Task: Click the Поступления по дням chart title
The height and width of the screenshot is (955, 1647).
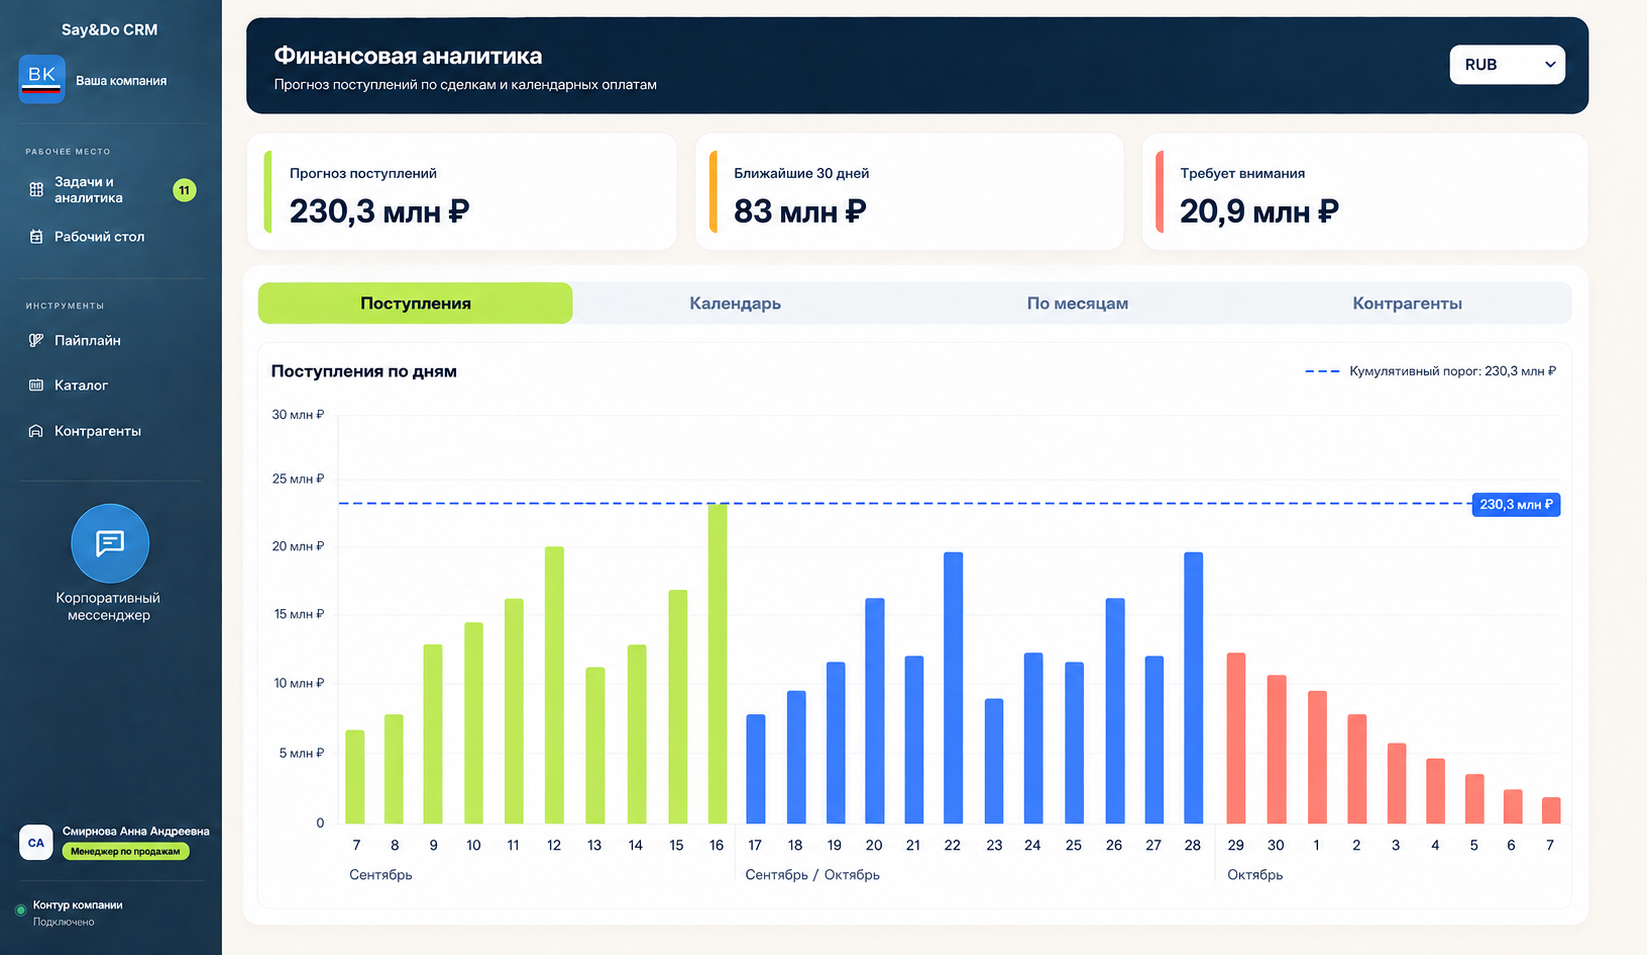Action: pyautogui.click(x=364, y=371)
